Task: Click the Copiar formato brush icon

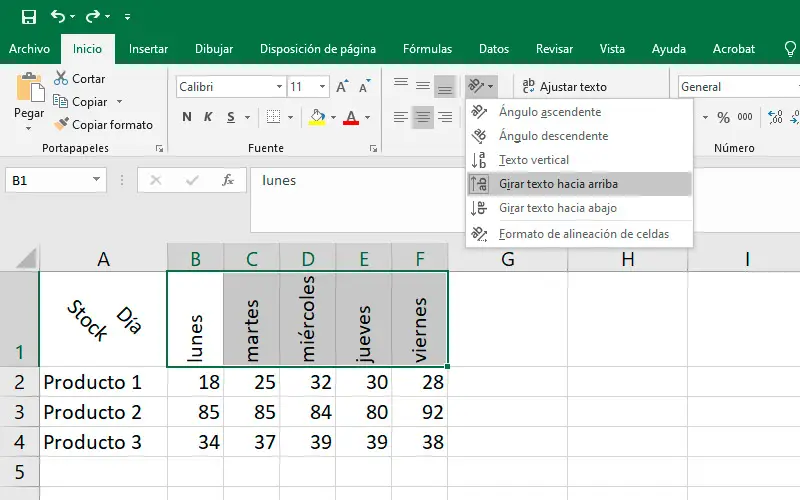Action: click(61, 125)
